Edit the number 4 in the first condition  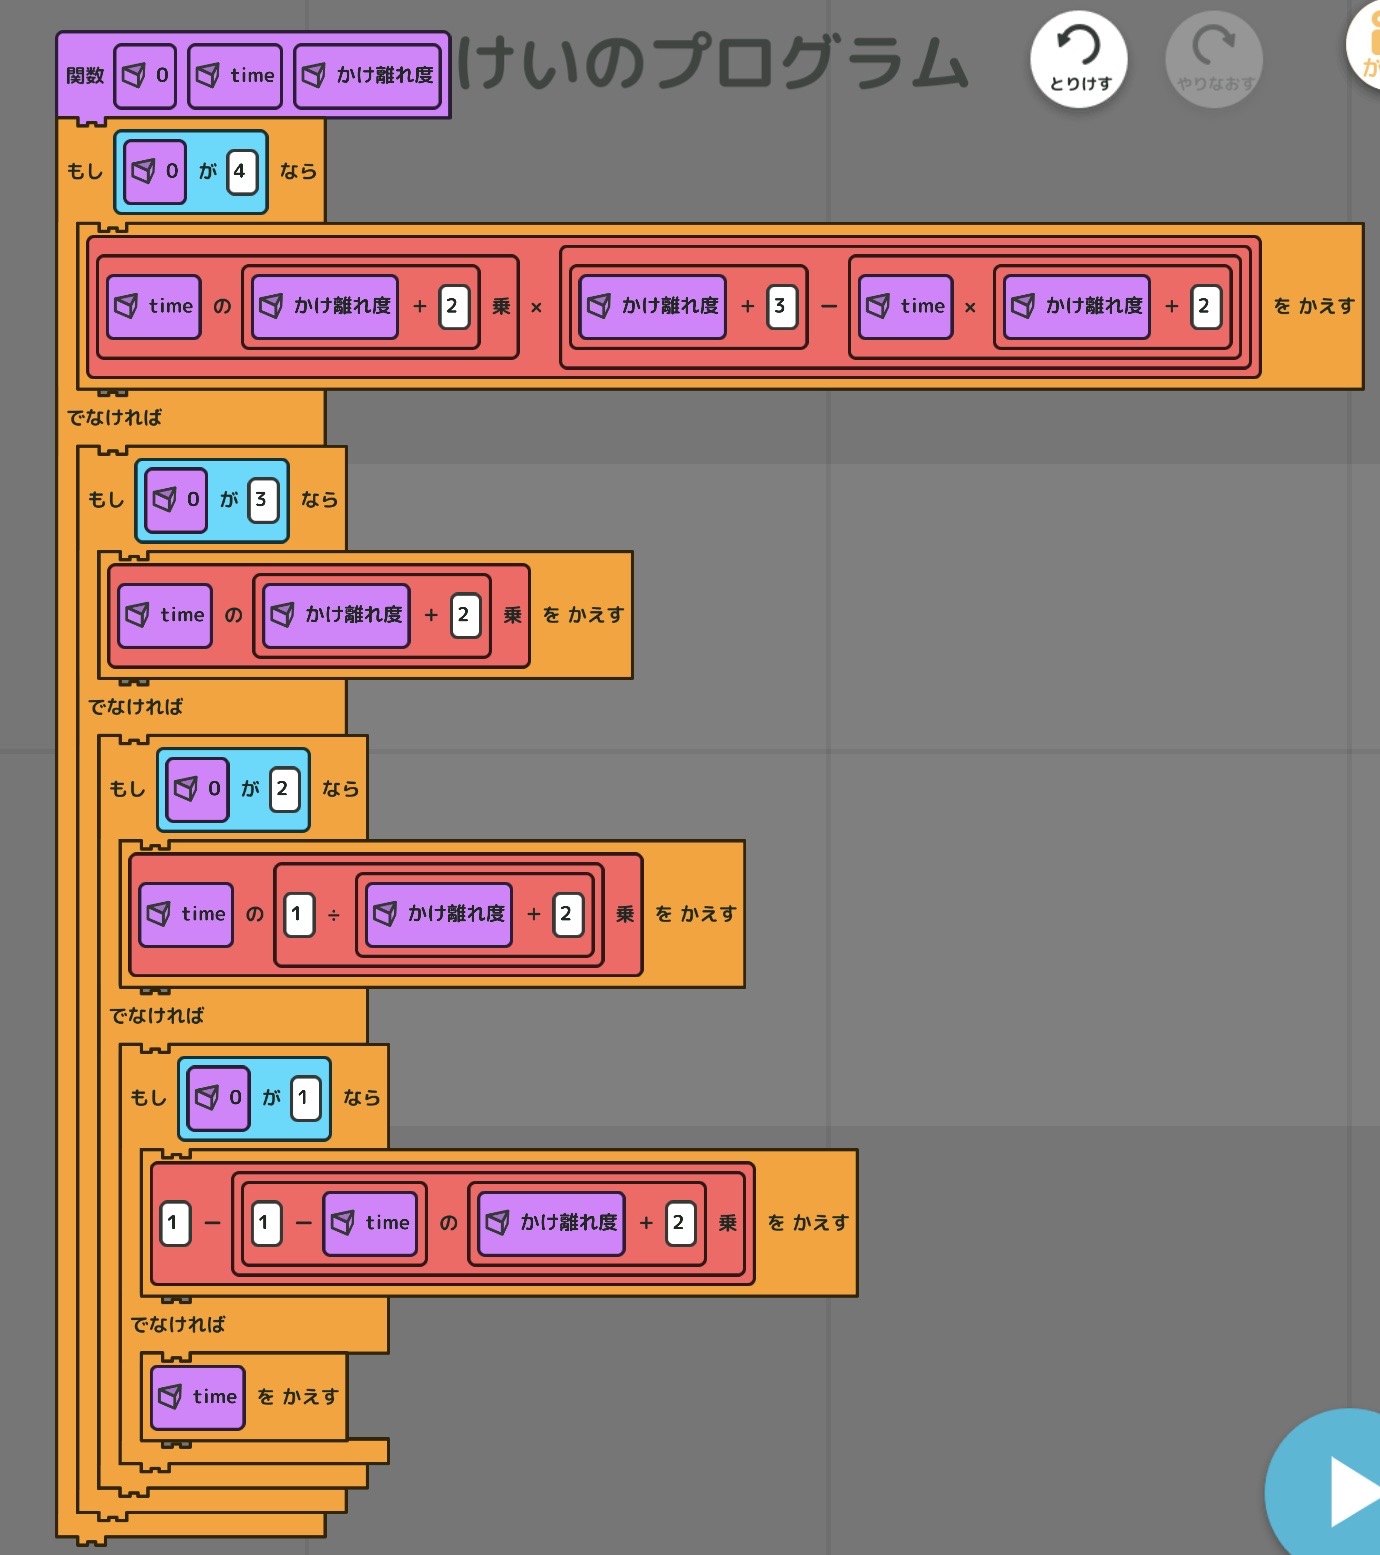[241, 171]
